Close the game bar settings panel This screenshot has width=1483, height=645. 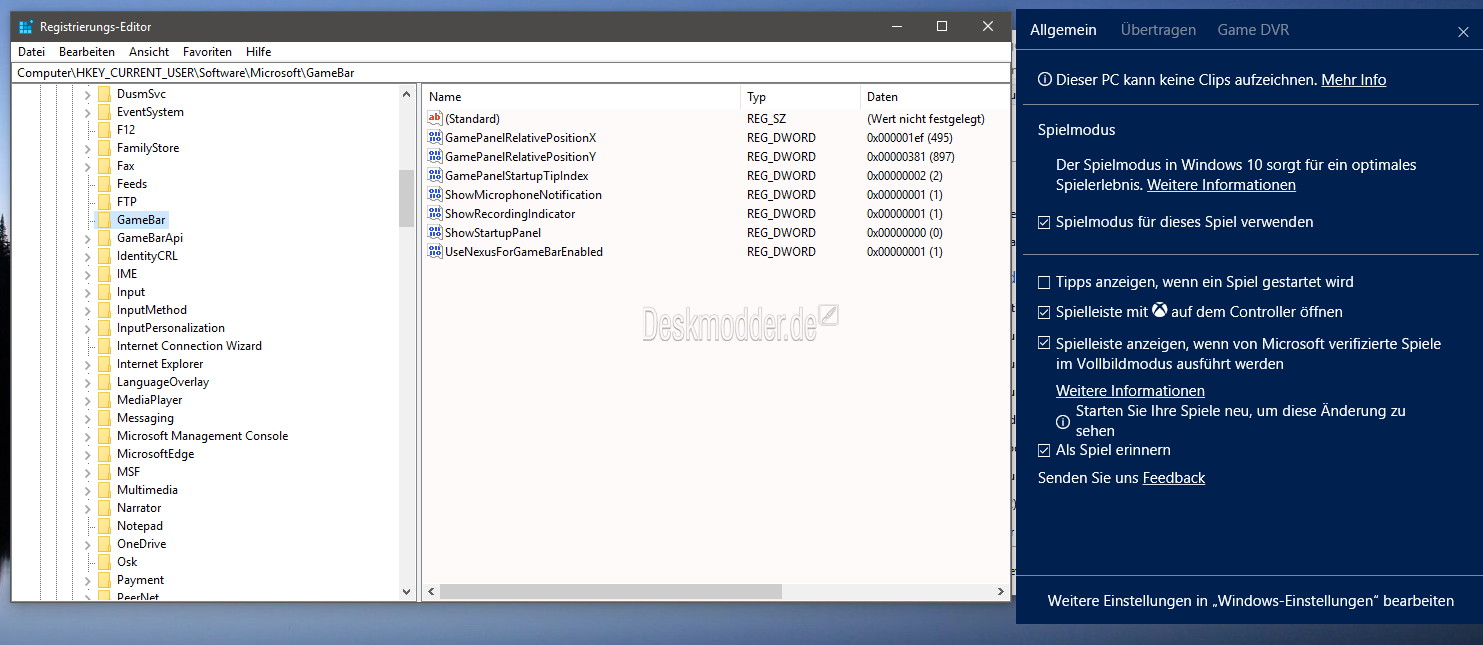[1463, 32]
